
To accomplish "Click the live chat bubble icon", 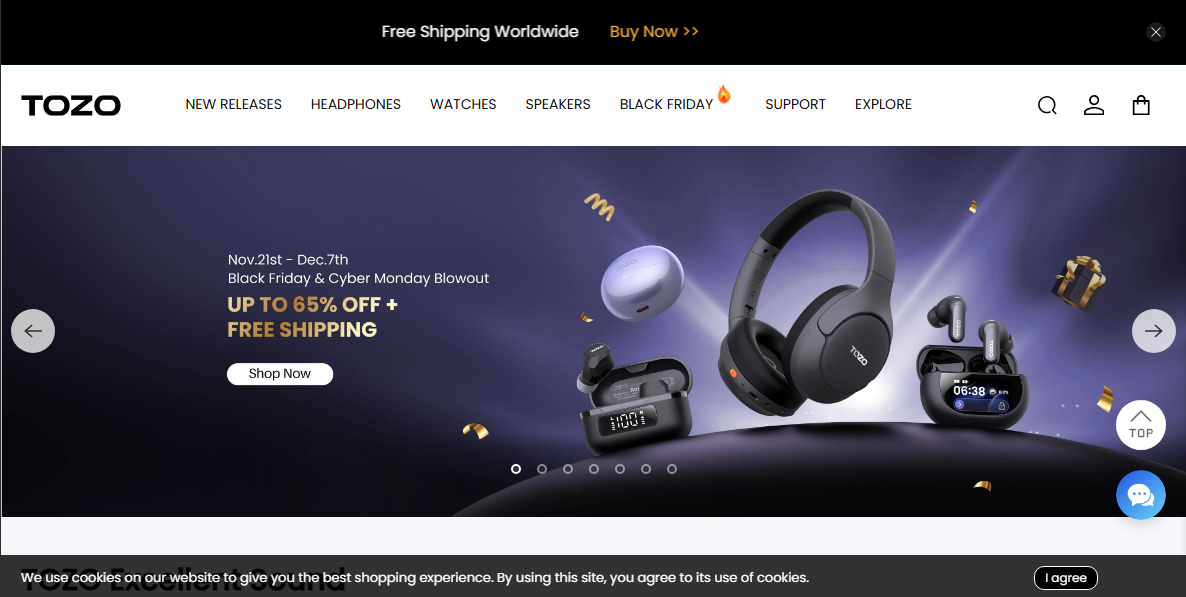I will point(1141,495).
